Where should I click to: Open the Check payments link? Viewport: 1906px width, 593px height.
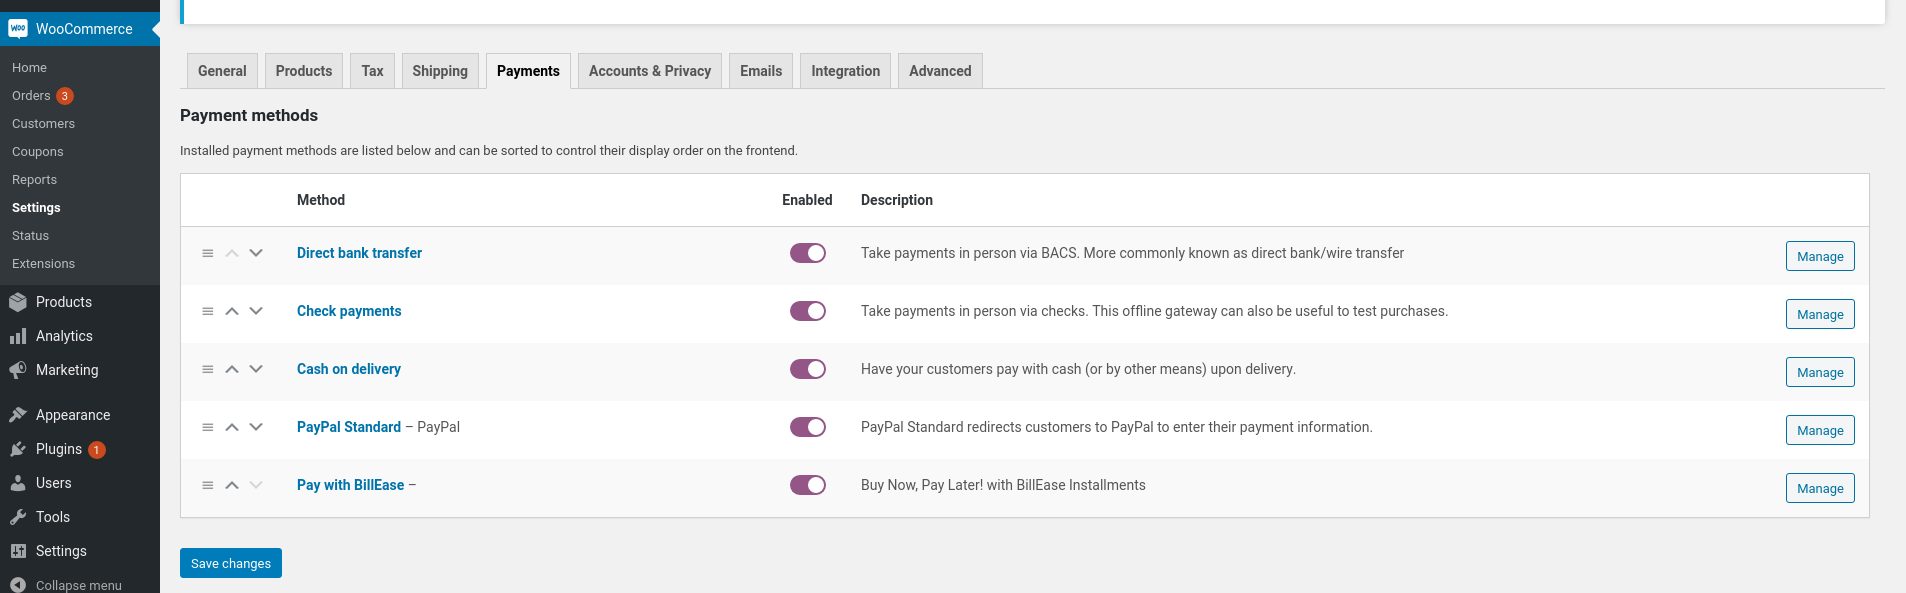349,311
